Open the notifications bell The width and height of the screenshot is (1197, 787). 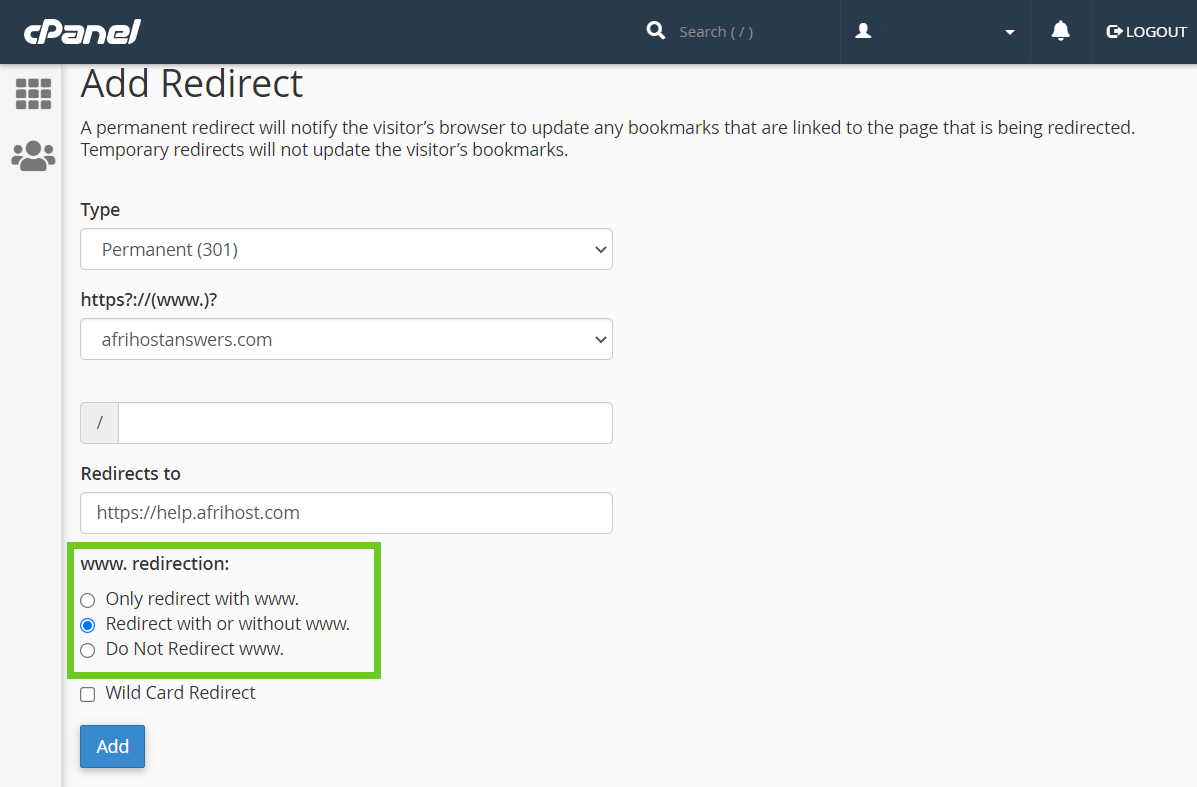pos(1060,31)
